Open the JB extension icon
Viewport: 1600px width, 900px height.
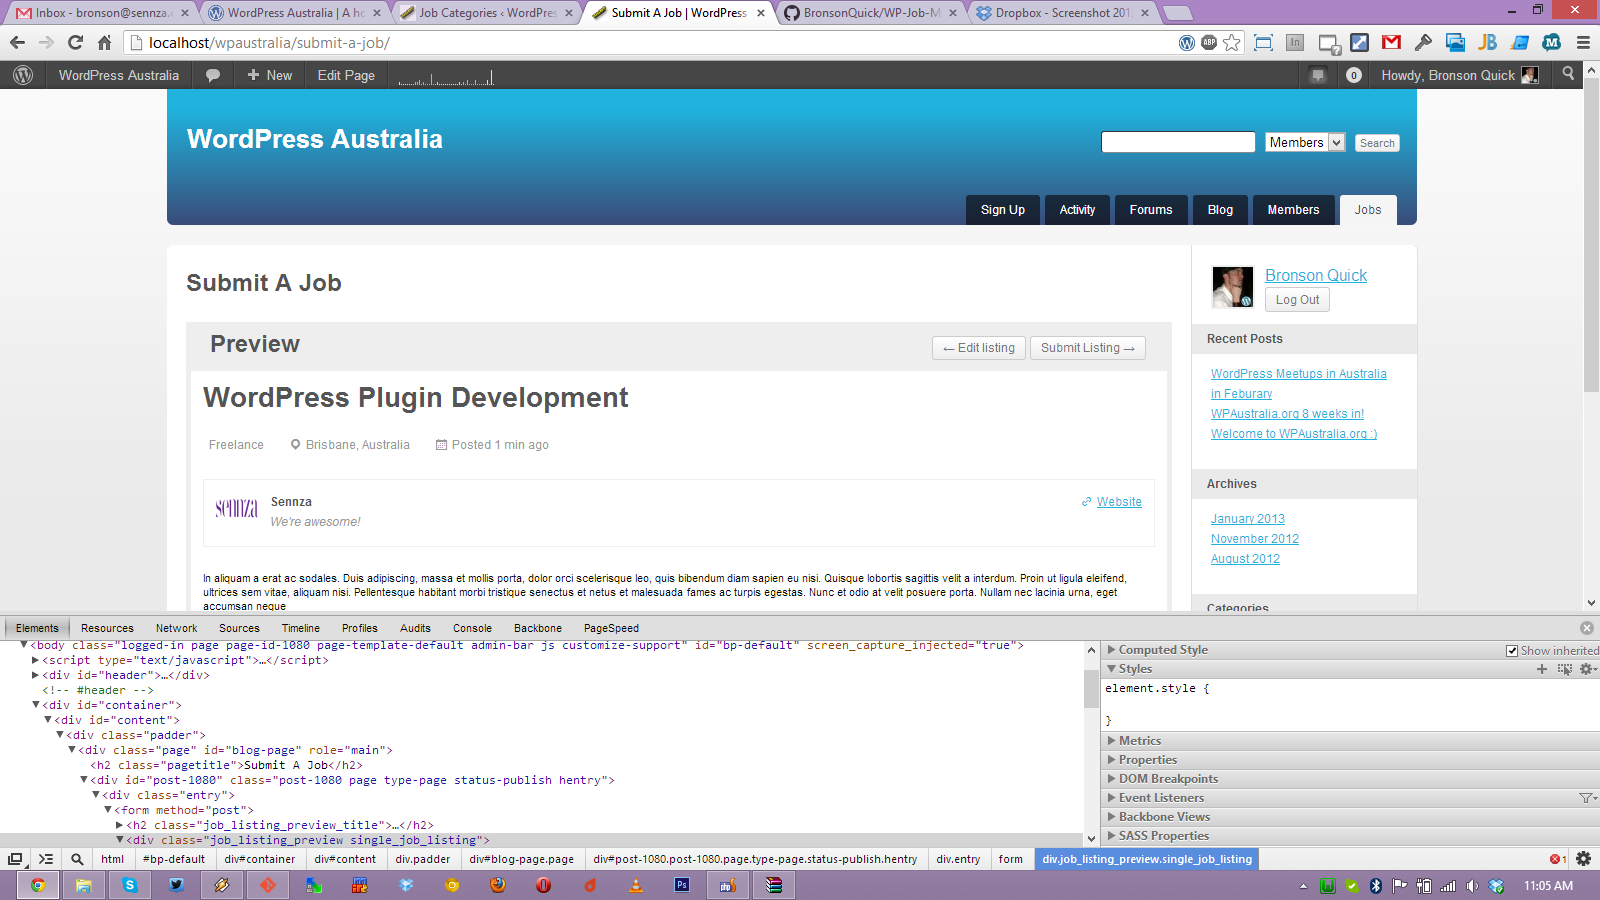1487,42
